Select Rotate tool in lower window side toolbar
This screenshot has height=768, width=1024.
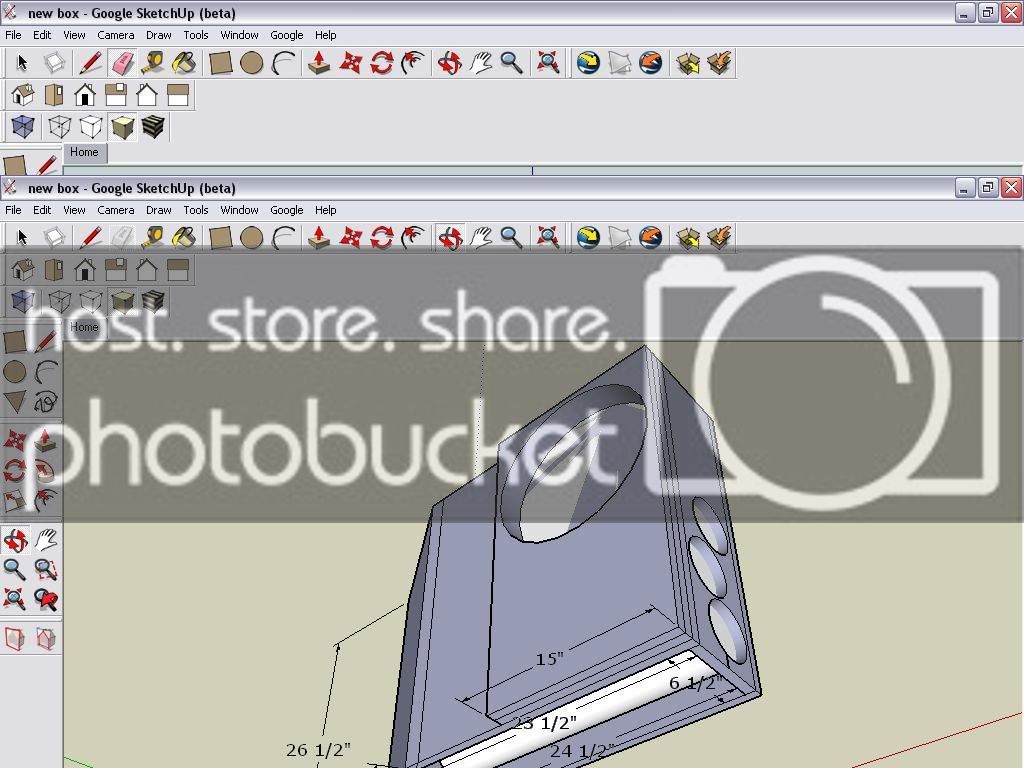14,470
